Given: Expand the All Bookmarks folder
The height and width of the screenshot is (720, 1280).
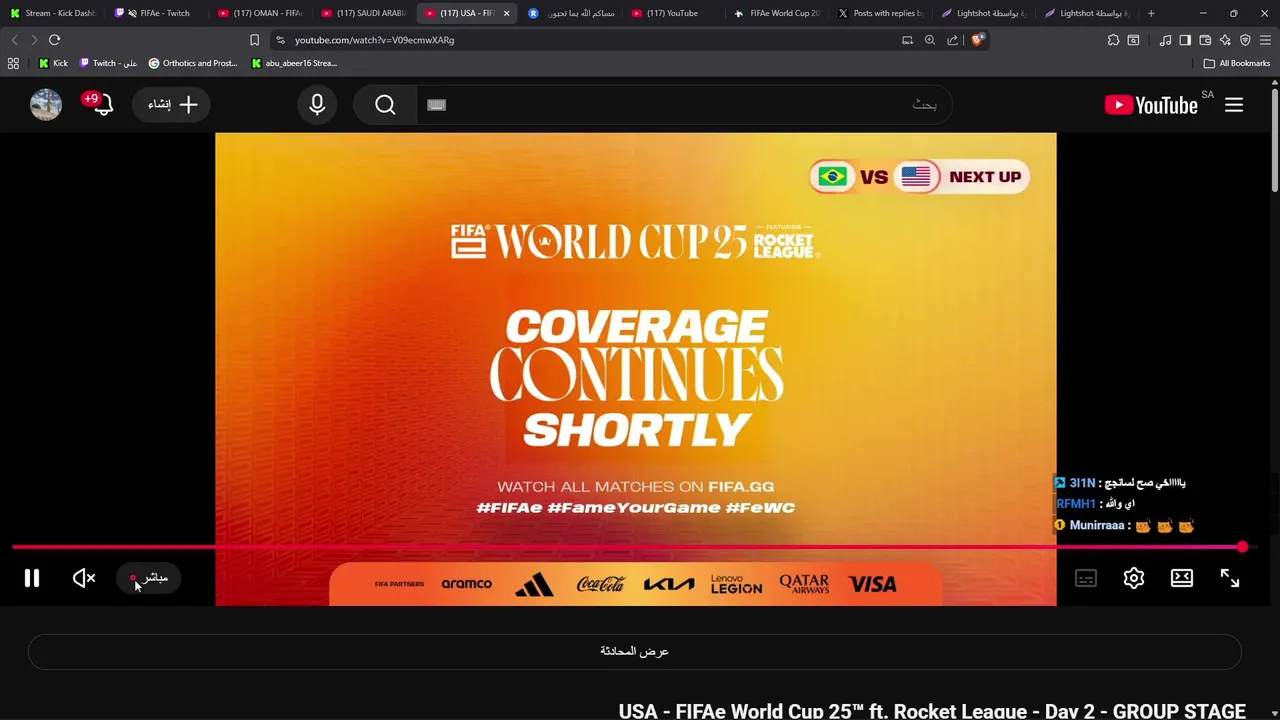Looking at the screenshot, I should click(1237, 63).
